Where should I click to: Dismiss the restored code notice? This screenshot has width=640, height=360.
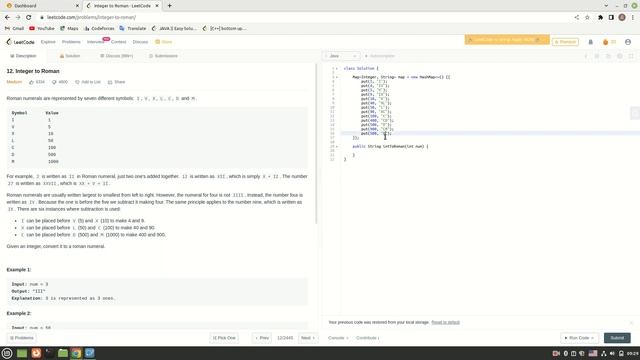pos(631,322)
